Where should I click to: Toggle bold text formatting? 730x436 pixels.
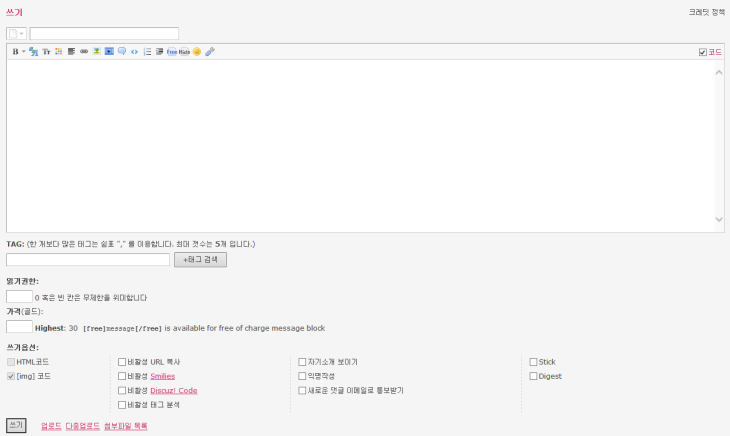(15, 52)
